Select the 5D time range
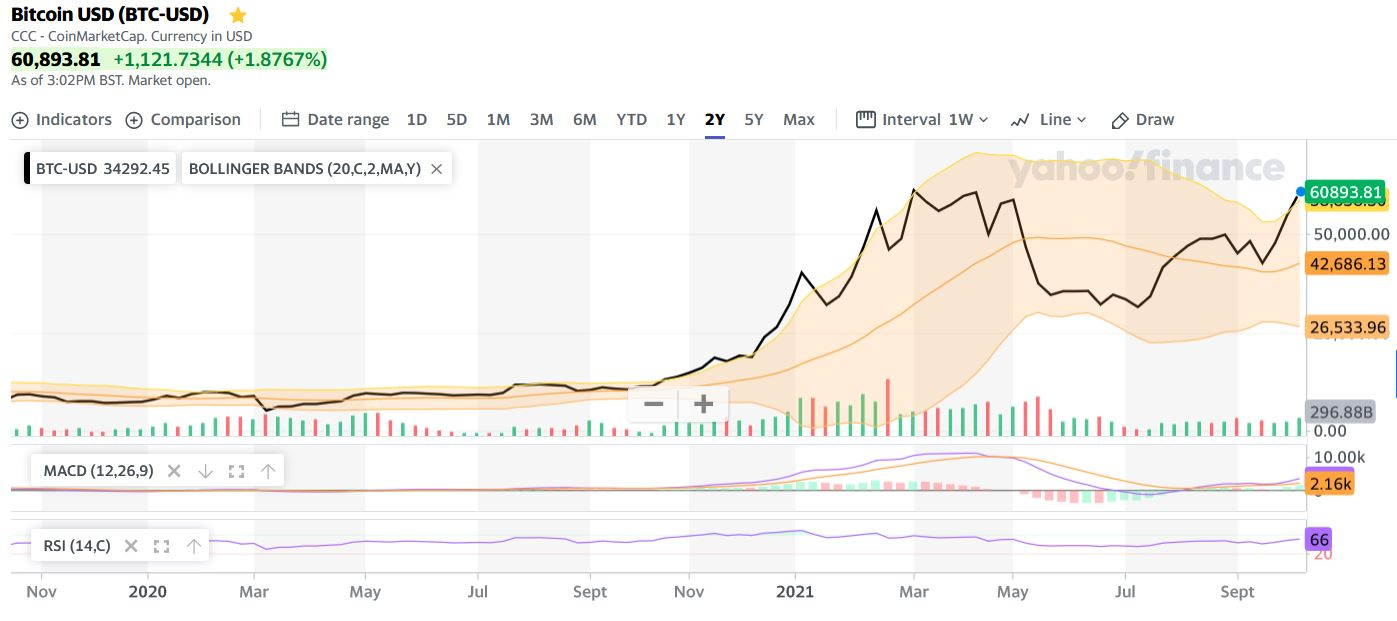The width and height of the screenshot is (1397, 621). pyautogui.click(x=457, y=119)
